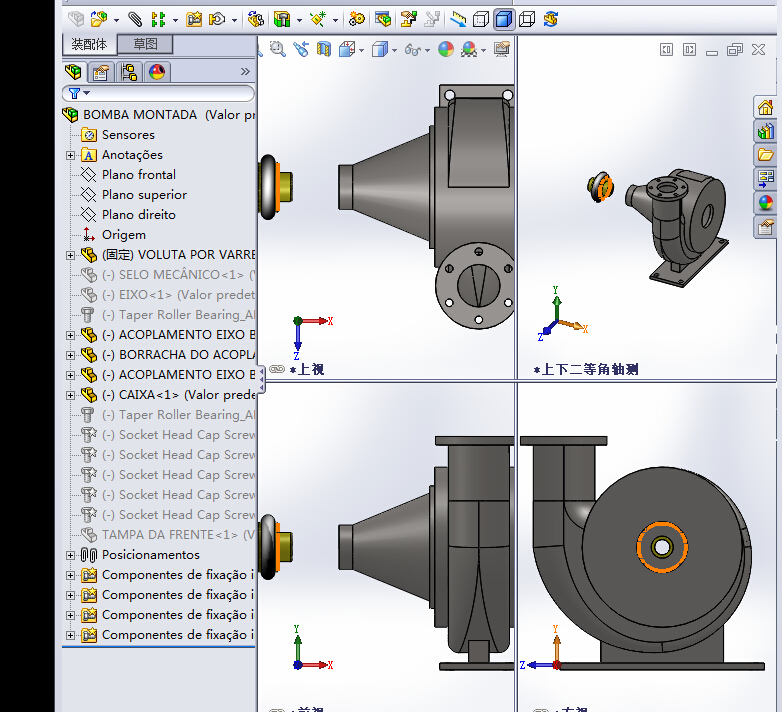
Task: Select the Origem item in tree
Action: (123, 235)
